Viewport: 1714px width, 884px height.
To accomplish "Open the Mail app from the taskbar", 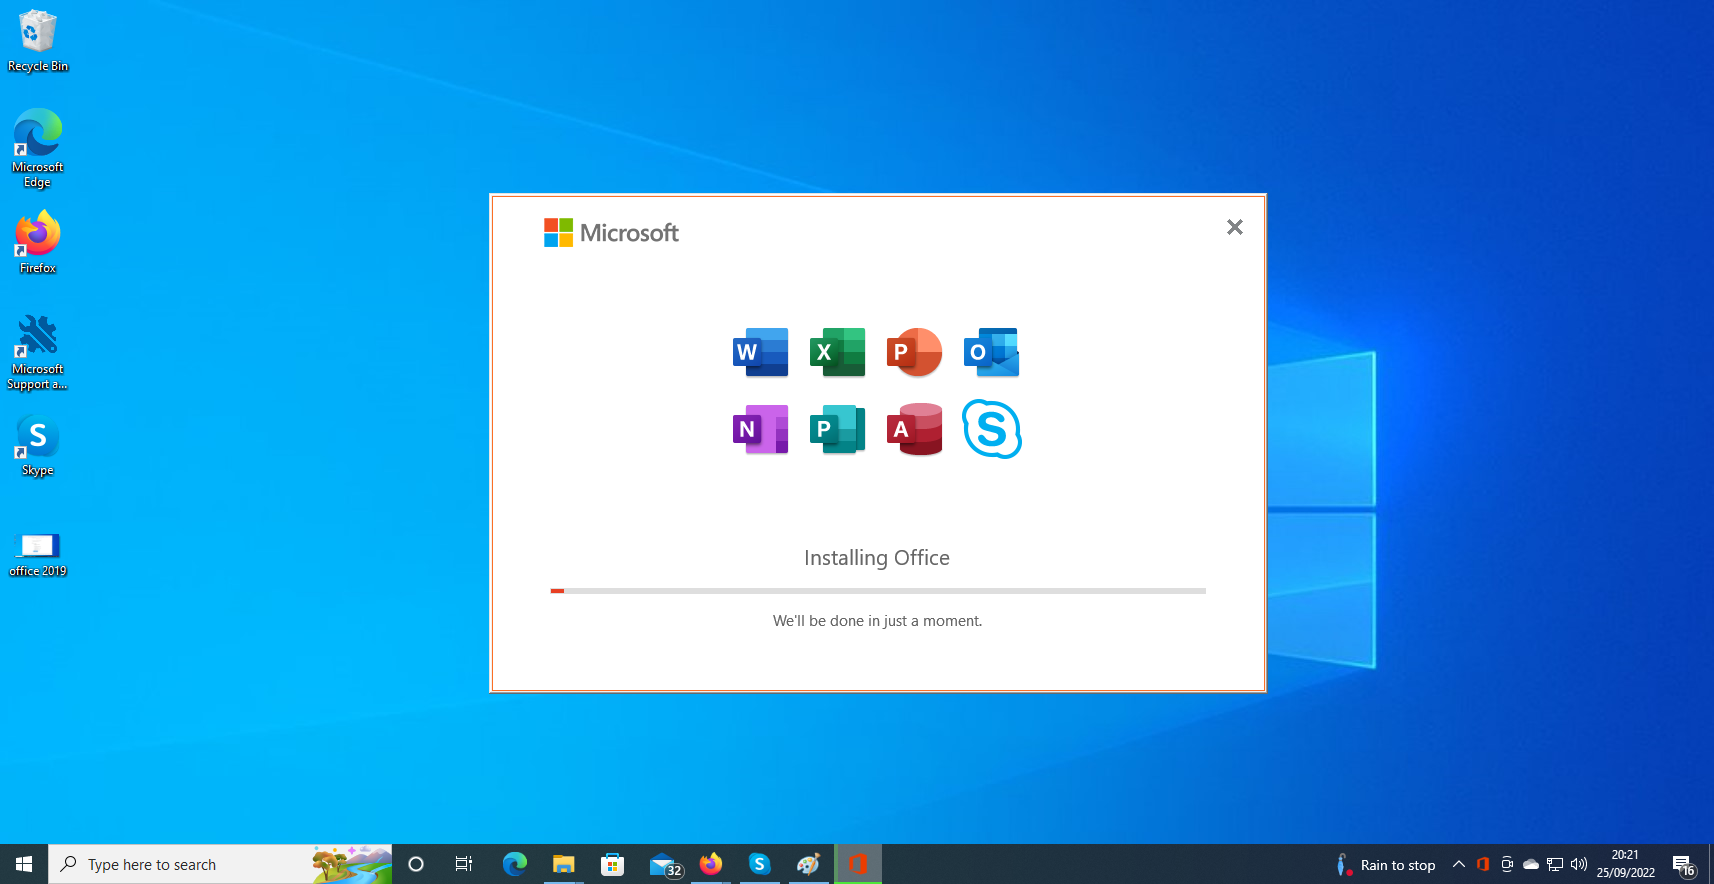I will 664,864.
